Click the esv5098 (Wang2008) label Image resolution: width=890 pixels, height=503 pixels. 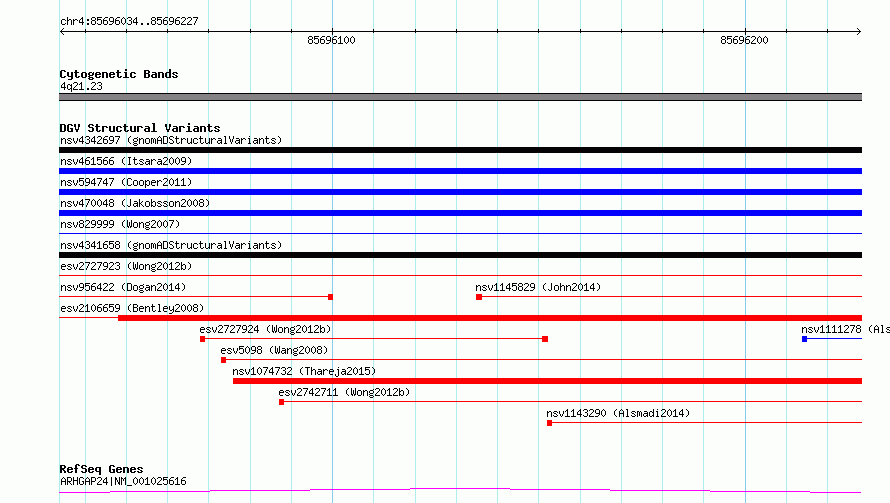pyautogui.click(x=274, y=350)
